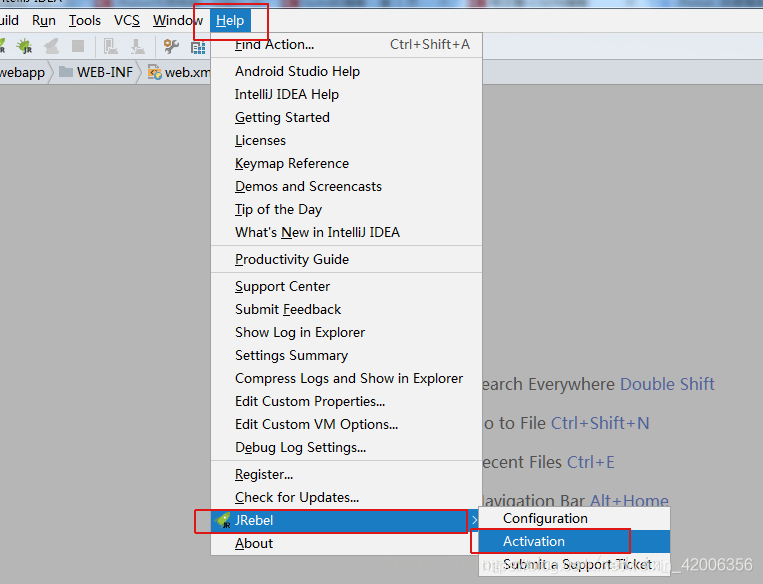The height and width of the screenshot is (584, 763).
Task: Click the AVD Manager device icon
Action: click(x=111, y=47)
